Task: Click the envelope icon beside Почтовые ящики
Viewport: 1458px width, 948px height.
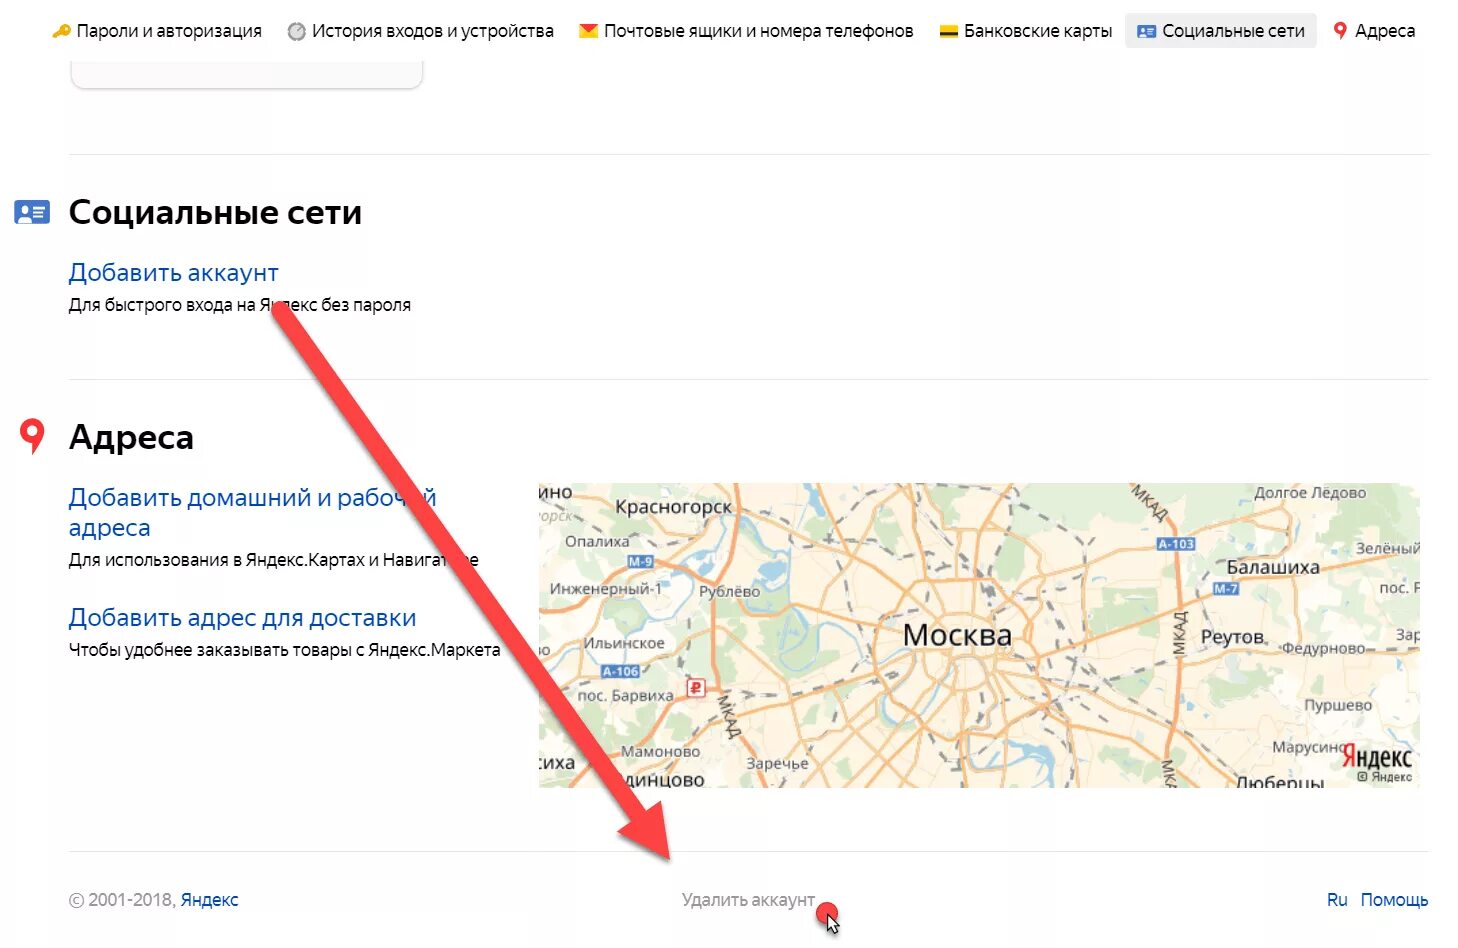Action: (x=588, y=31)
